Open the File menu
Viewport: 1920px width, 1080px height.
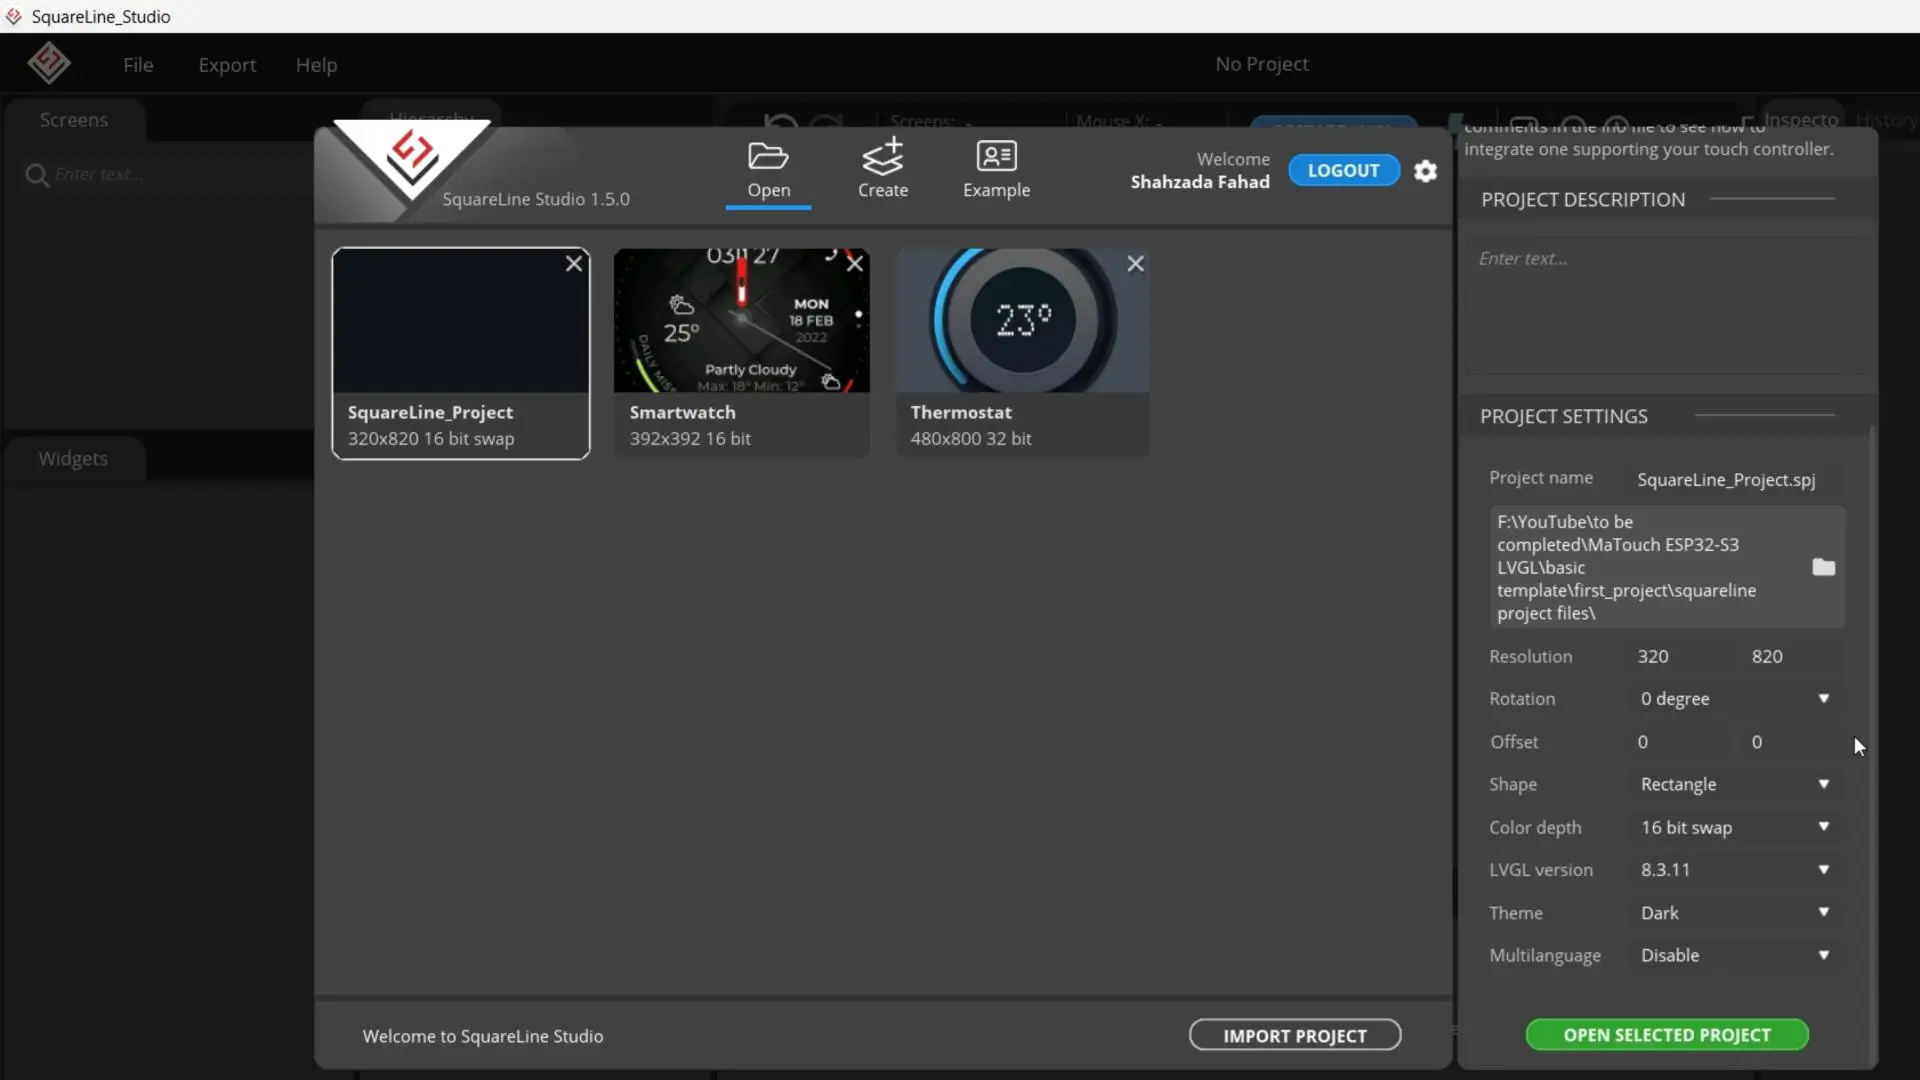(x=138, y=65)
